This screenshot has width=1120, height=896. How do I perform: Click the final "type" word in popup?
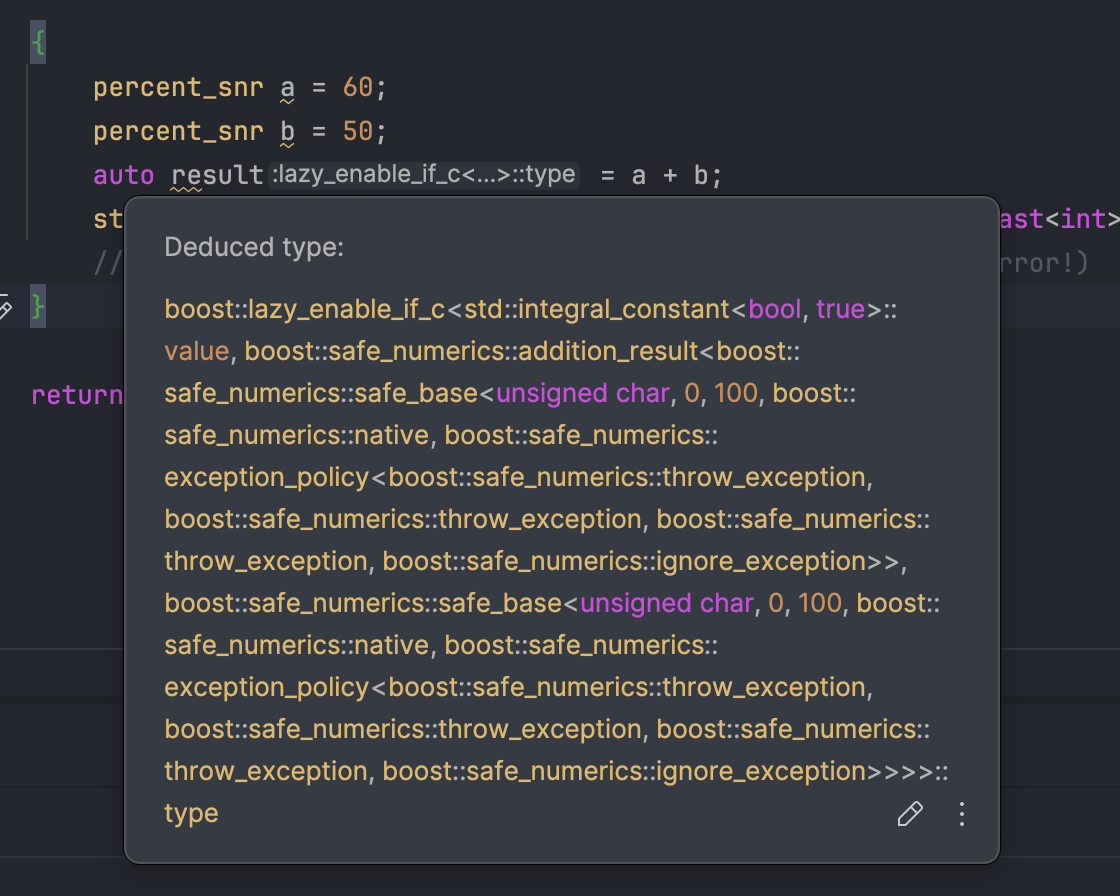tap(191, 814)
